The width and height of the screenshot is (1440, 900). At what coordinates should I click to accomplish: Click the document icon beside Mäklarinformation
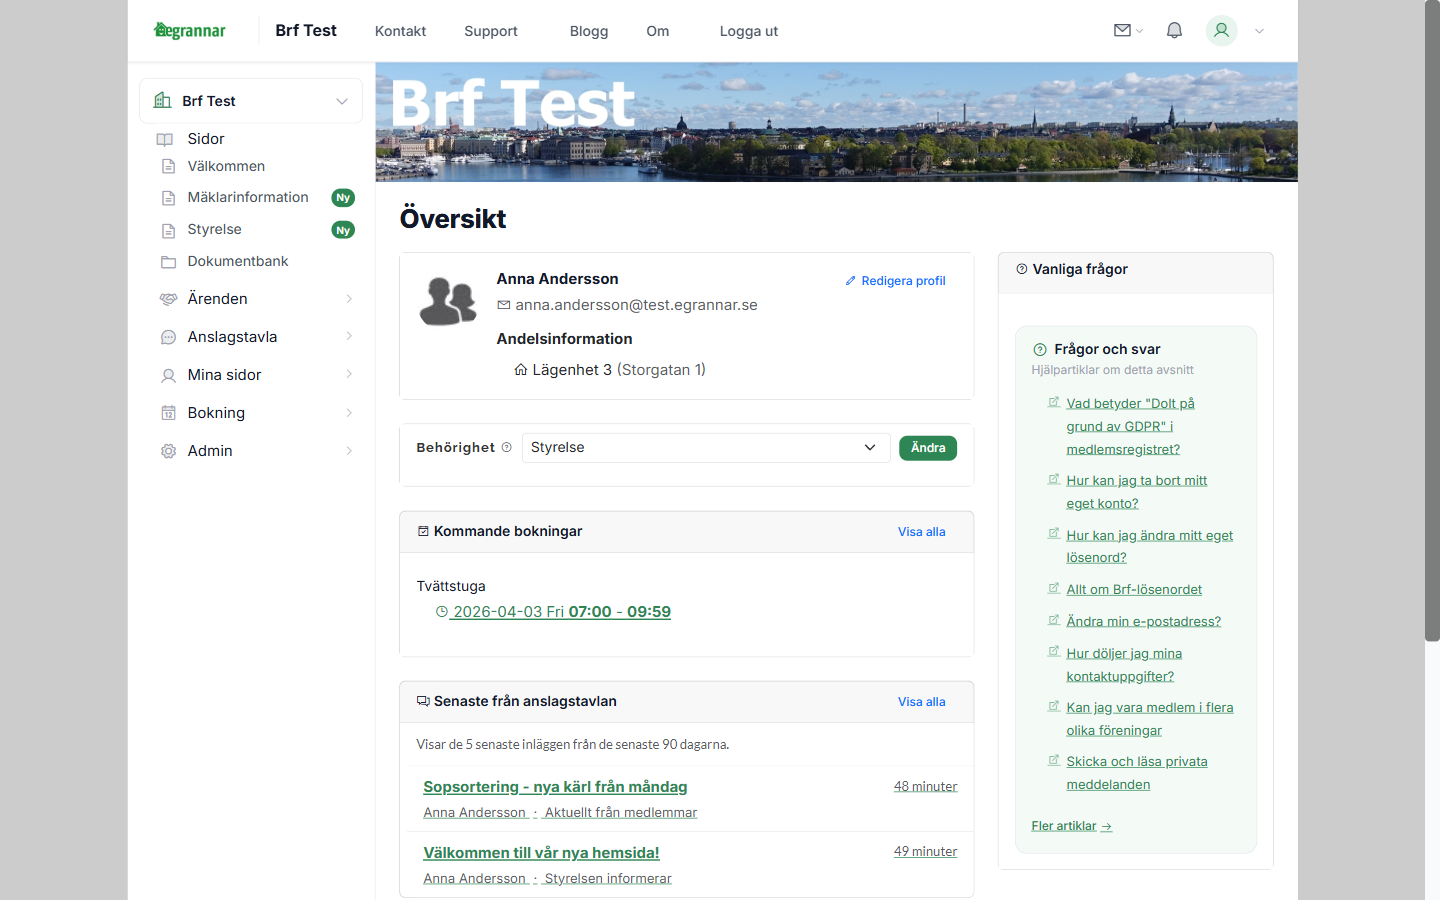pos(168,198)
